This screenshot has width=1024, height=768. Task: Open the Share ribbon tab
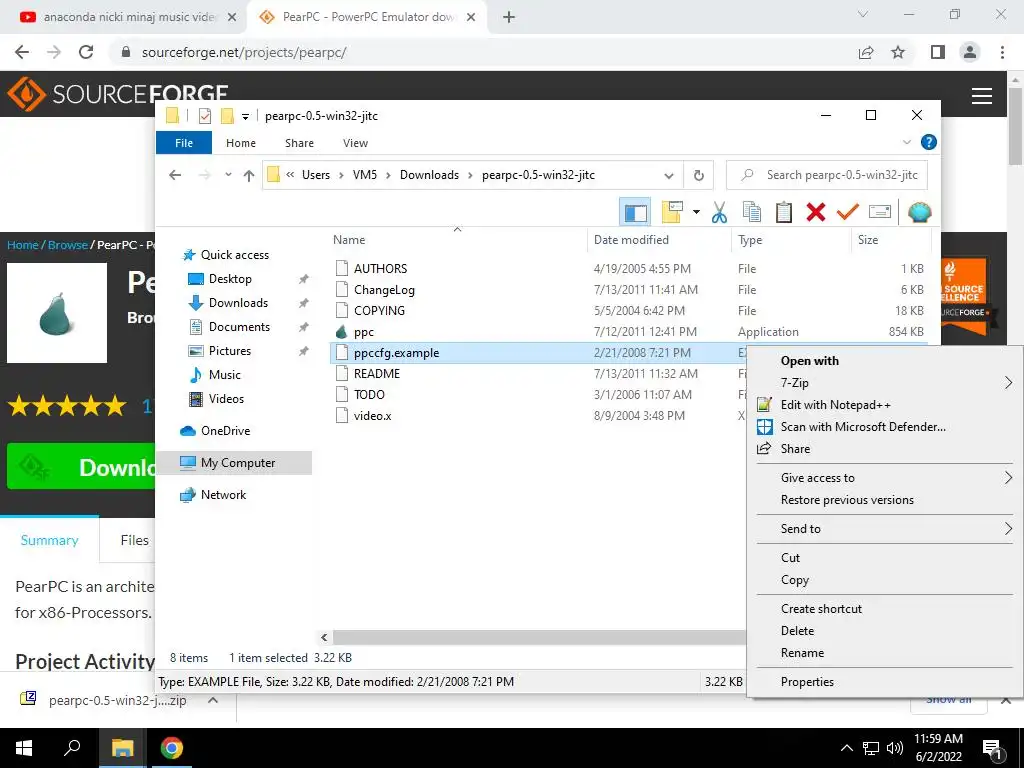pyautogui.click(x=299, y=142)
